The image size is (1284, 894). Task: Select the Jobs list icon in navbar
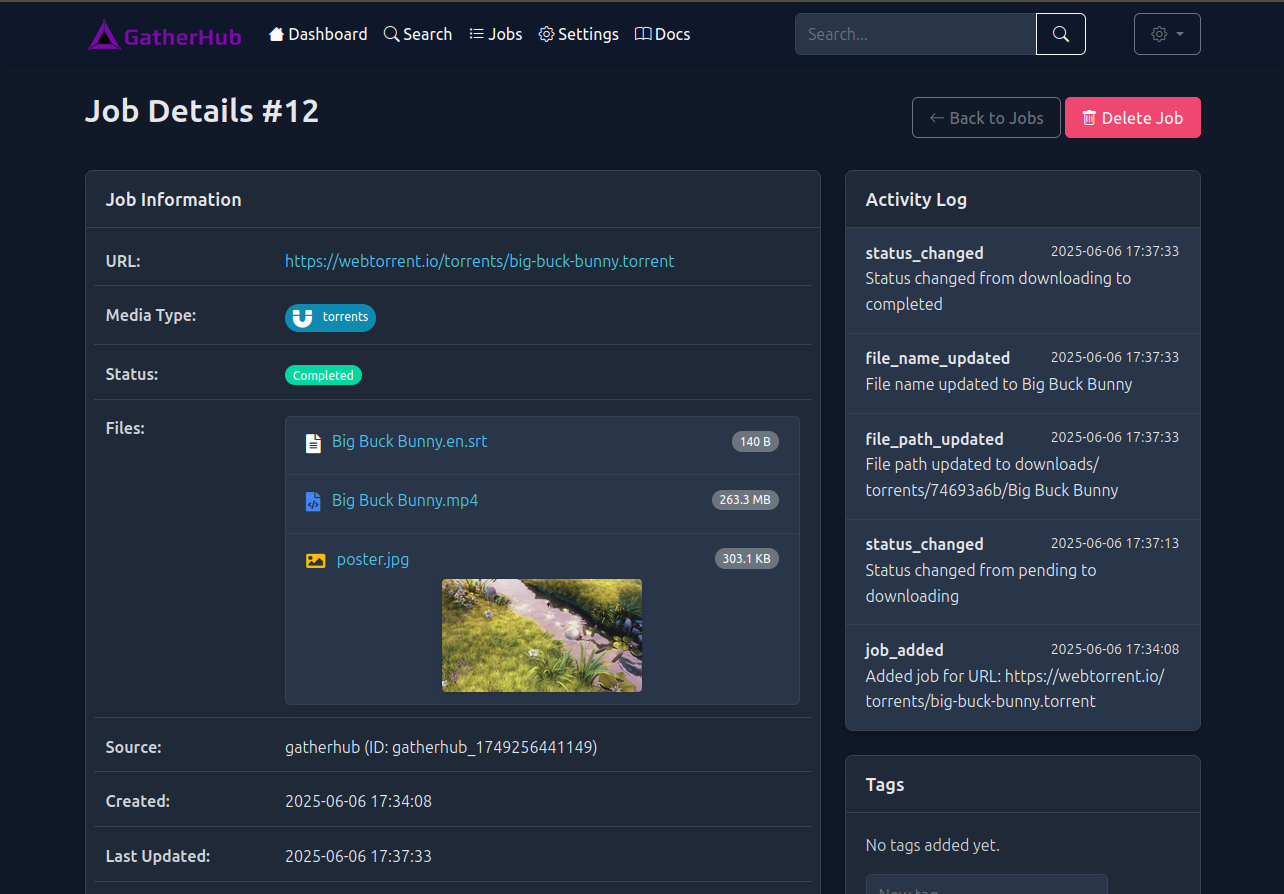pyautogui.click(x=477, y=33)
